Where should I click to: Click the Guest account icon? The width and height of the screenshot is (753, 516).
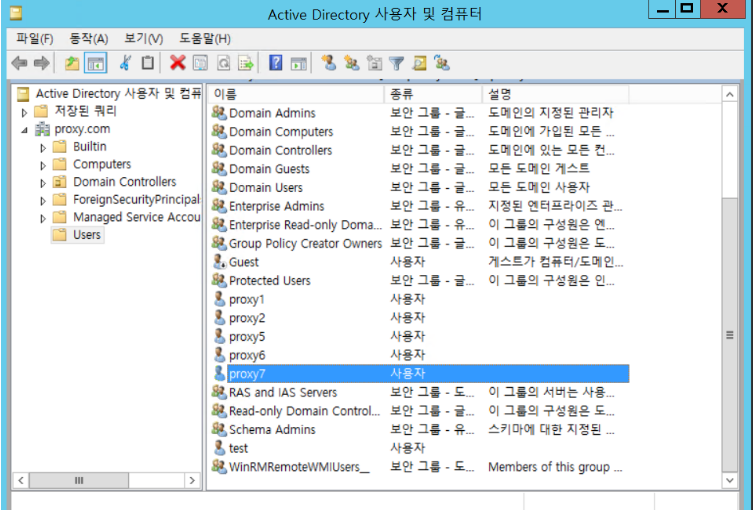(x=219, y=262)
